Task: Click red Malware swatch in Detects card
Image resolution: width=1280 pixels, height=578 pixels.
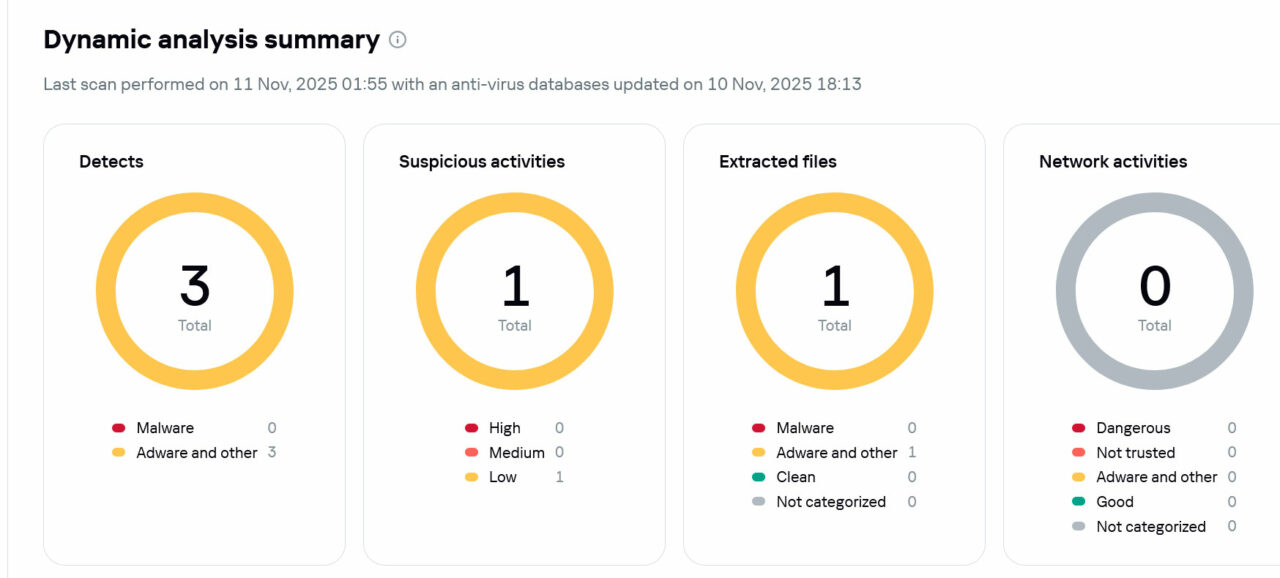Action: 119,428
